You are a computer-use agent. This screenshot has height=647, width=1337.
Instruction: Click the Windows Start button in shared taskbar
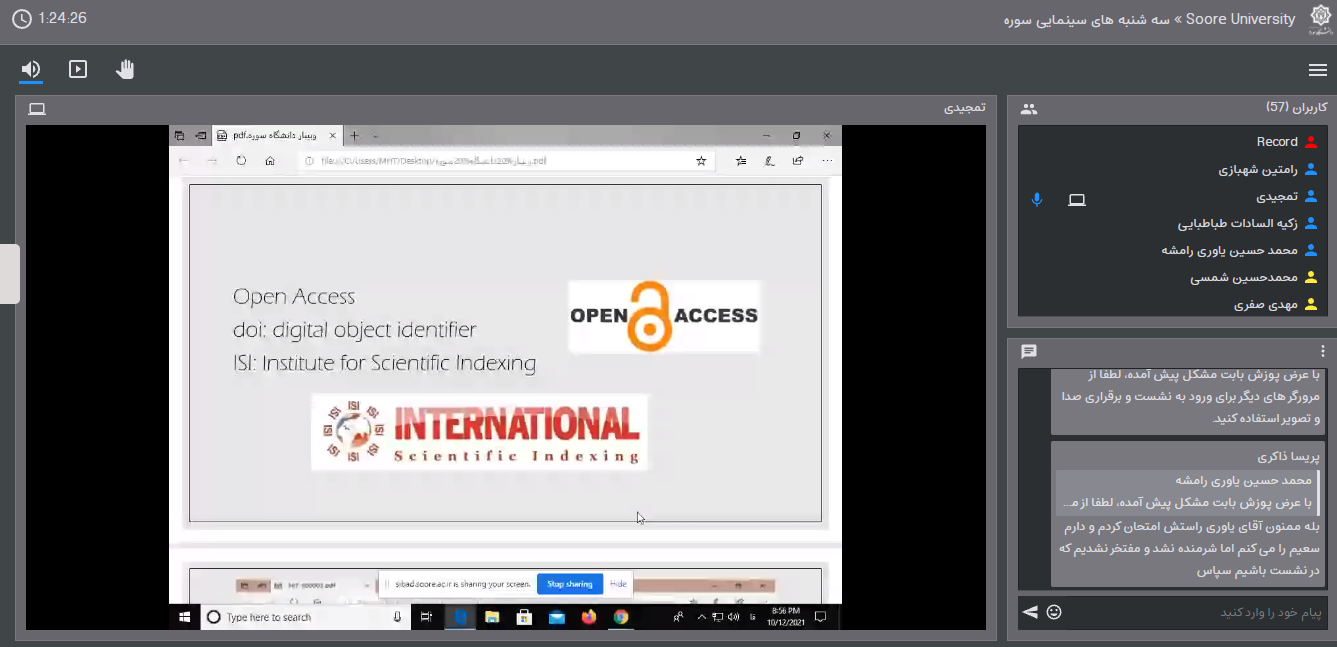[x=185, y=618]
